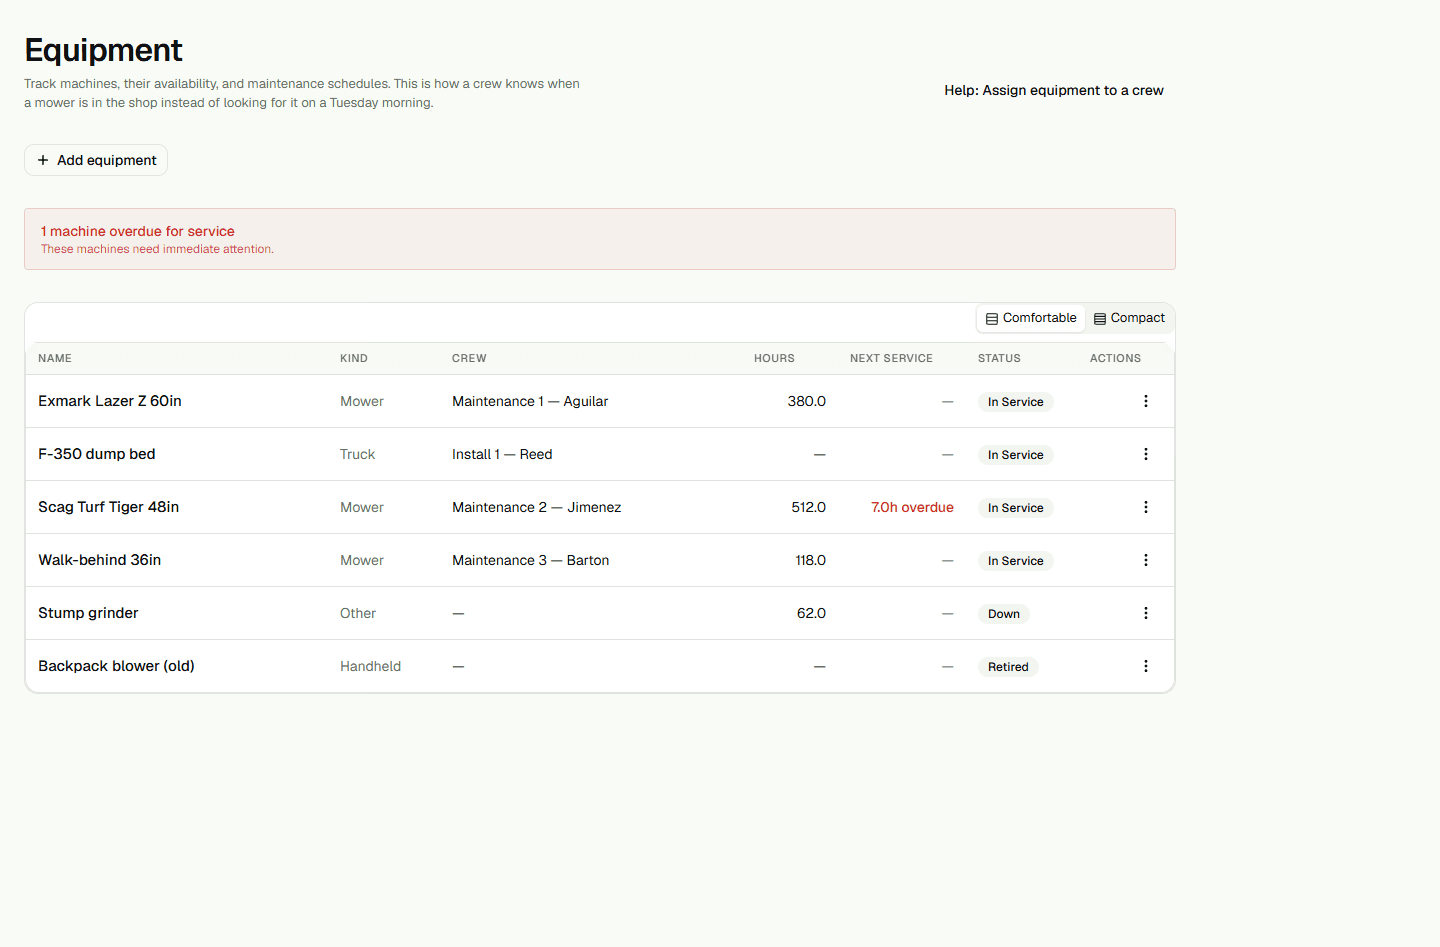The width and height of the screenshot is (1440, 947).
Task: Open actions menu for Scag Turf Tiger 48in
Action: [1146, 507]
